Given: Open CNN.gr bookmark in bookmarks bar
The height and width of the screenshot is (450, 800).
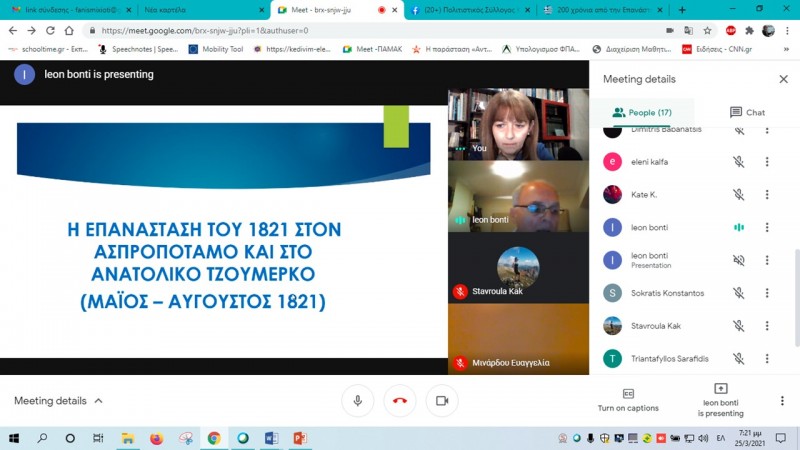Looking at the screenshot, I should pyautogui.click(x=709, y=49).
